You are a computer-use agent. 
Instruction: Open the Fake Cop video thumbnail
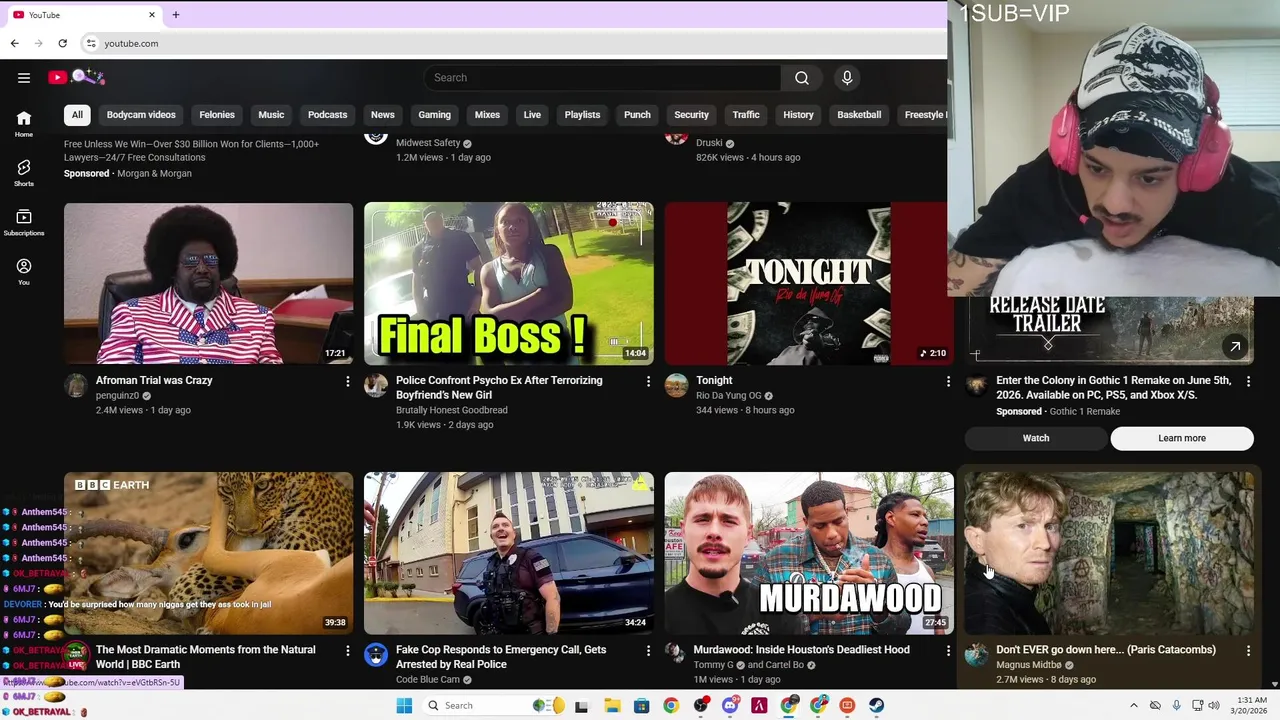[509, 553]
